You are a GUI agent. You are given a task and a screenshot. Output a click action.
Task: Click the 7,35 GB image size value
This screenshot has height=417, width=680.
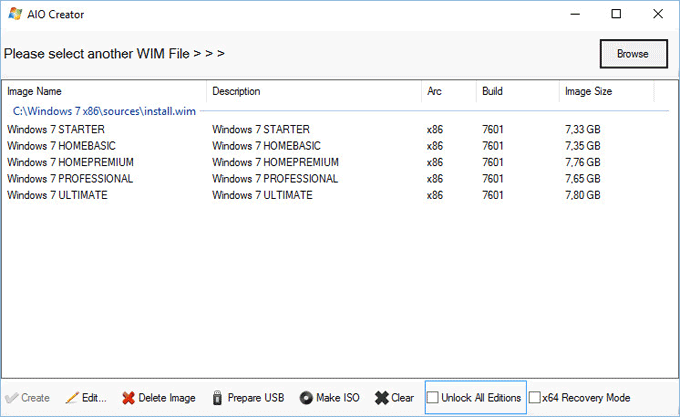pos(583,146)
